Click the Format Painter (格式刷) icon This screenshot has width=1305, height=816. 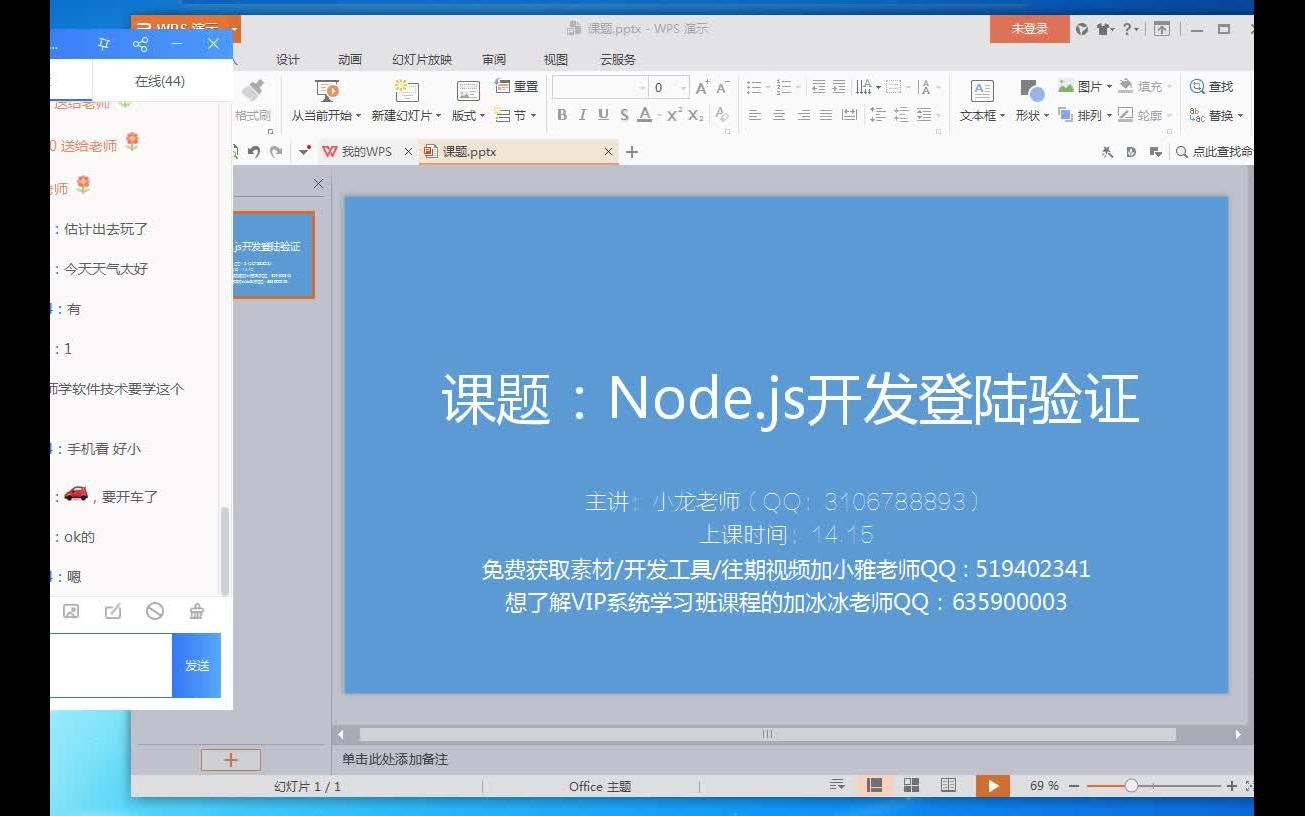253,91
